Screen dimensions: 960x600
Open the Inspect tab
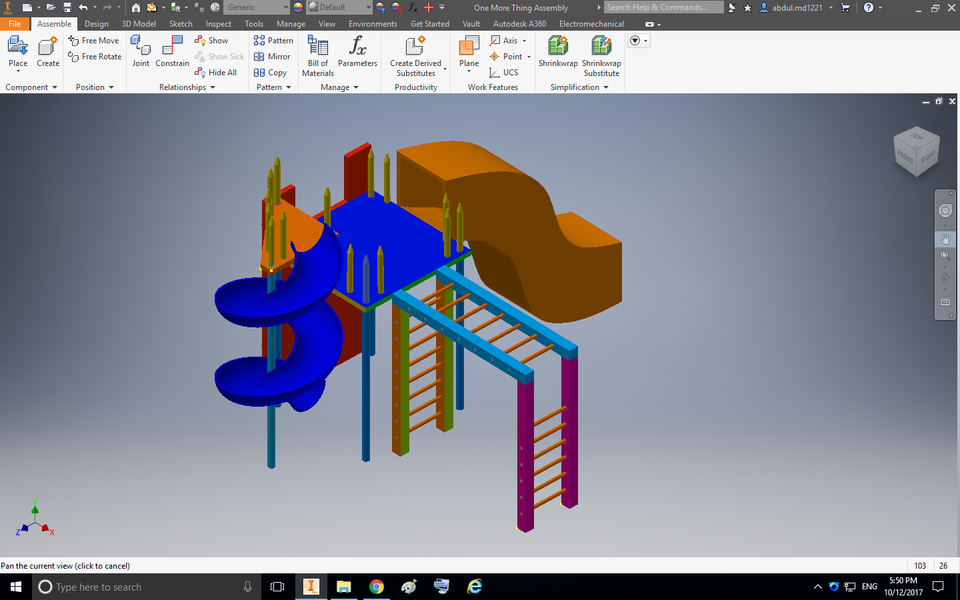[x=218, y=23]
